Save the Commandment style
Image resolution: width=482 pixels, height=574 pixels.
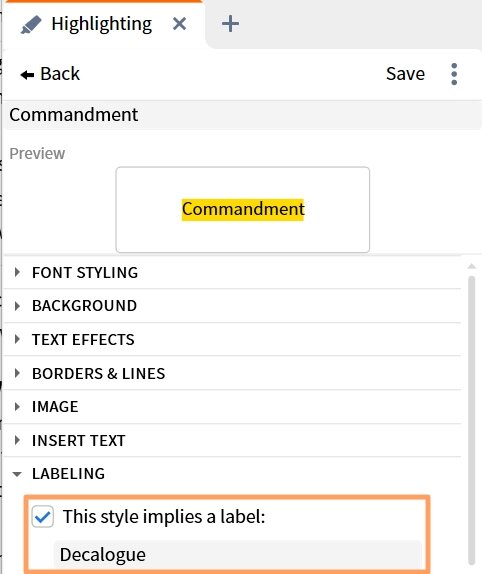point(405,74)
